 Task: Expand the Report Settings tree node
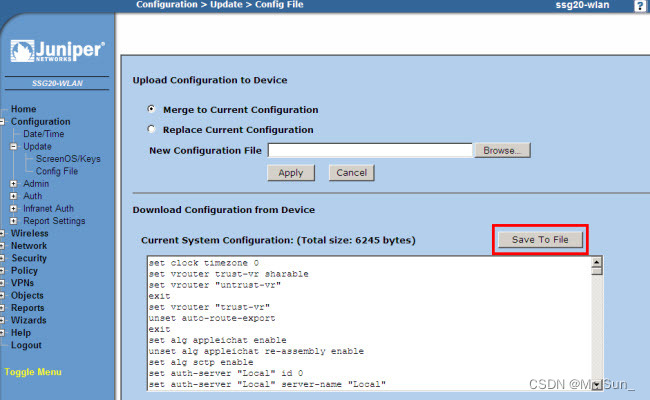(x=14, y=221)
